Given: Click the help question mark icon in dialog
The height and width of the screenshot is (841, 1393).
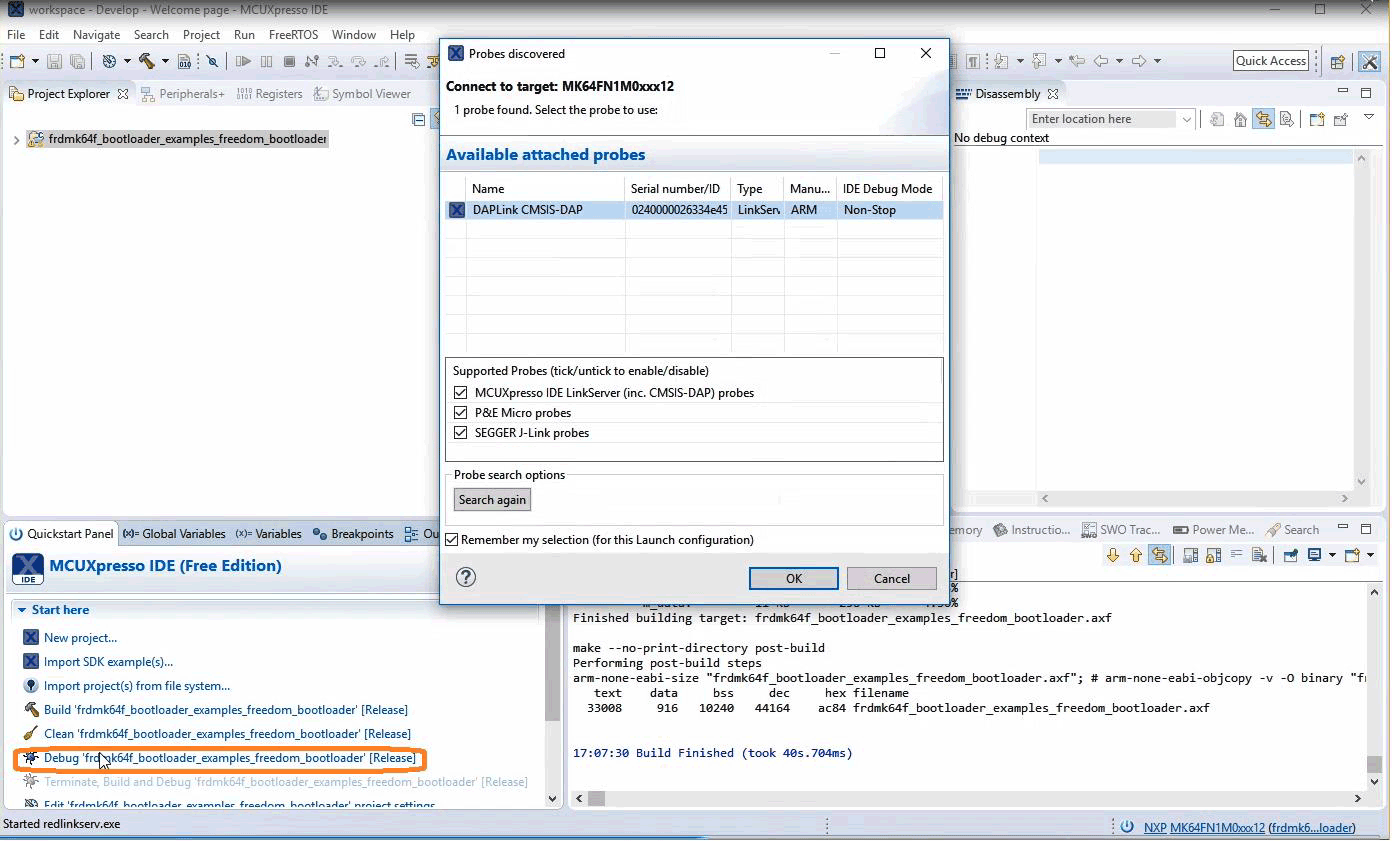Looking at the screenshot, I should tap(466, 577).
